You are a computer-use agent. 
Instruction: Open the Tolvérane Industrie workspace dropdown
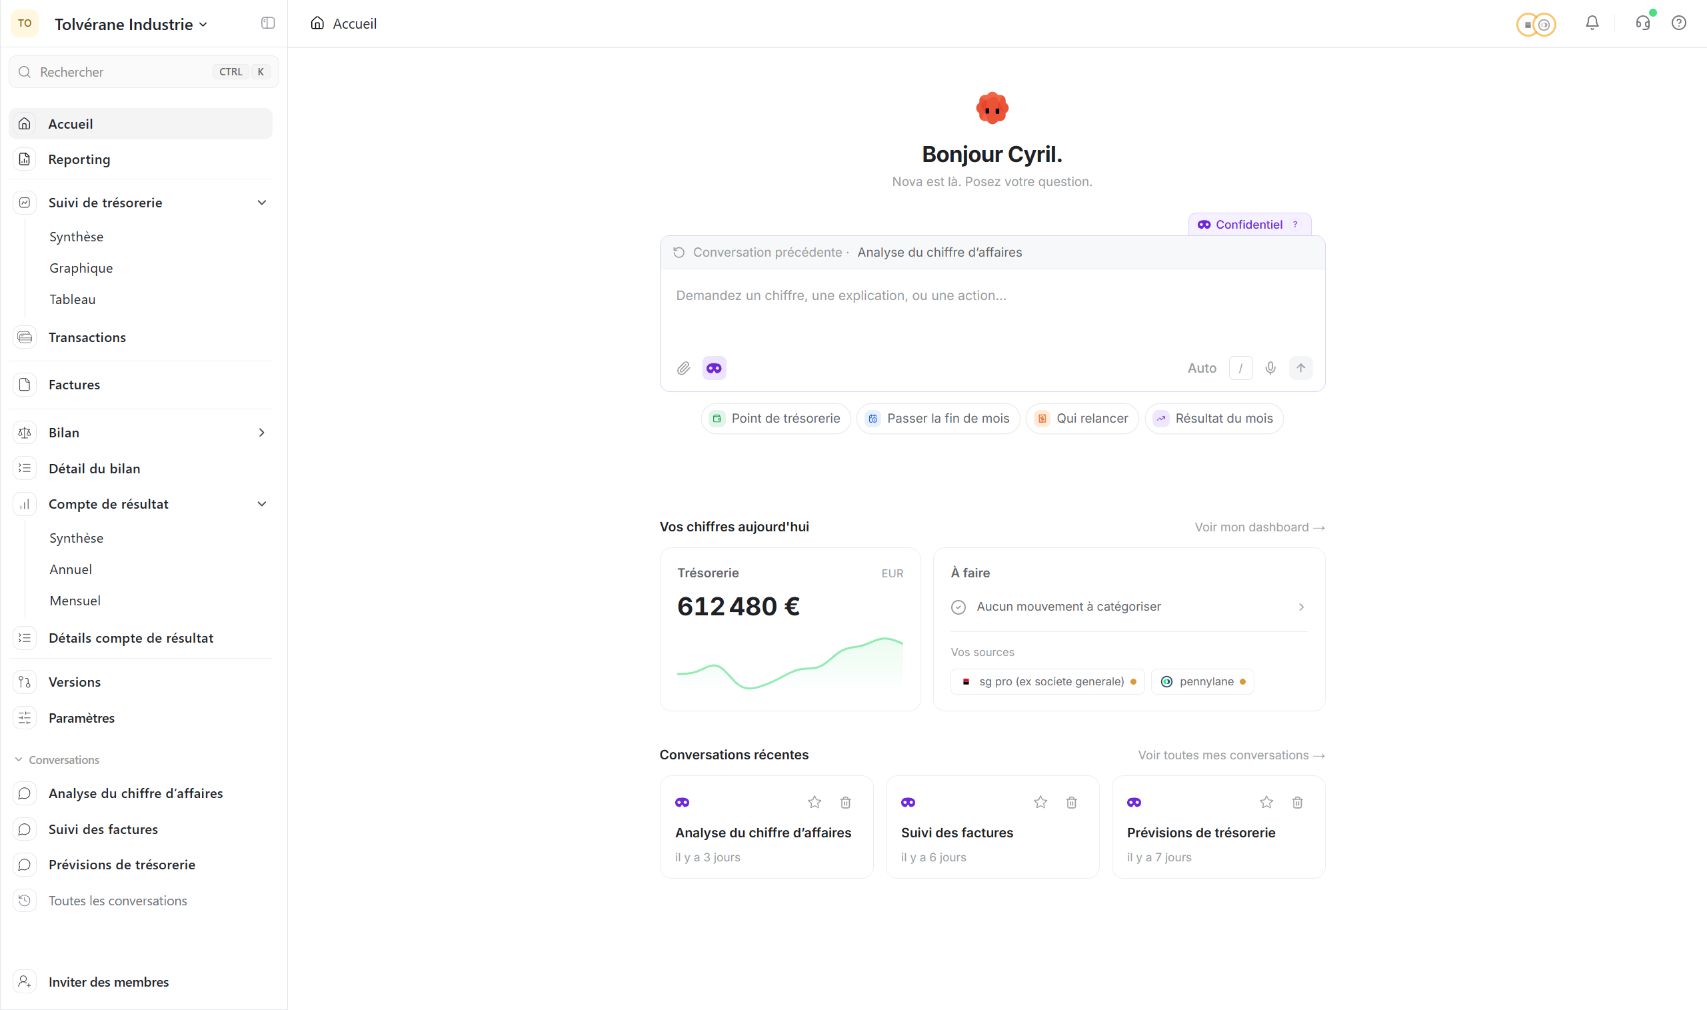131,24
